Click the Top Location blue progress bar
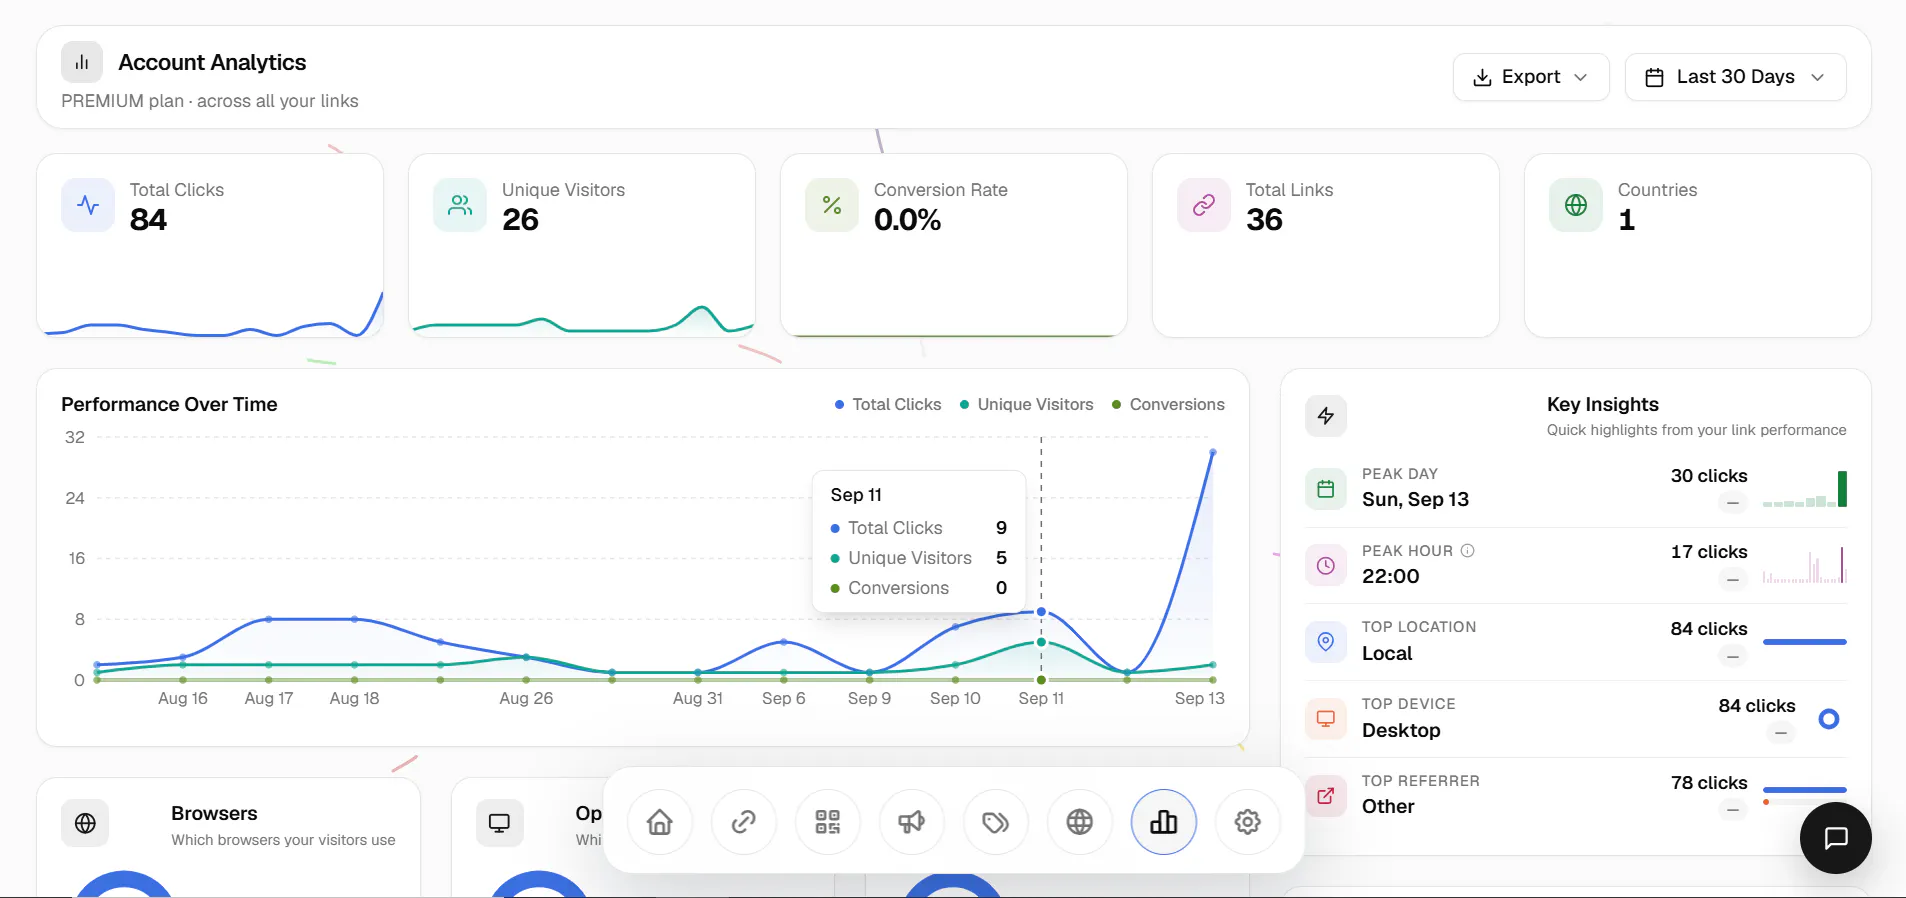The height and width of the screenshot is (898, 1906). pyautogui.click(x=1805, y=642)
